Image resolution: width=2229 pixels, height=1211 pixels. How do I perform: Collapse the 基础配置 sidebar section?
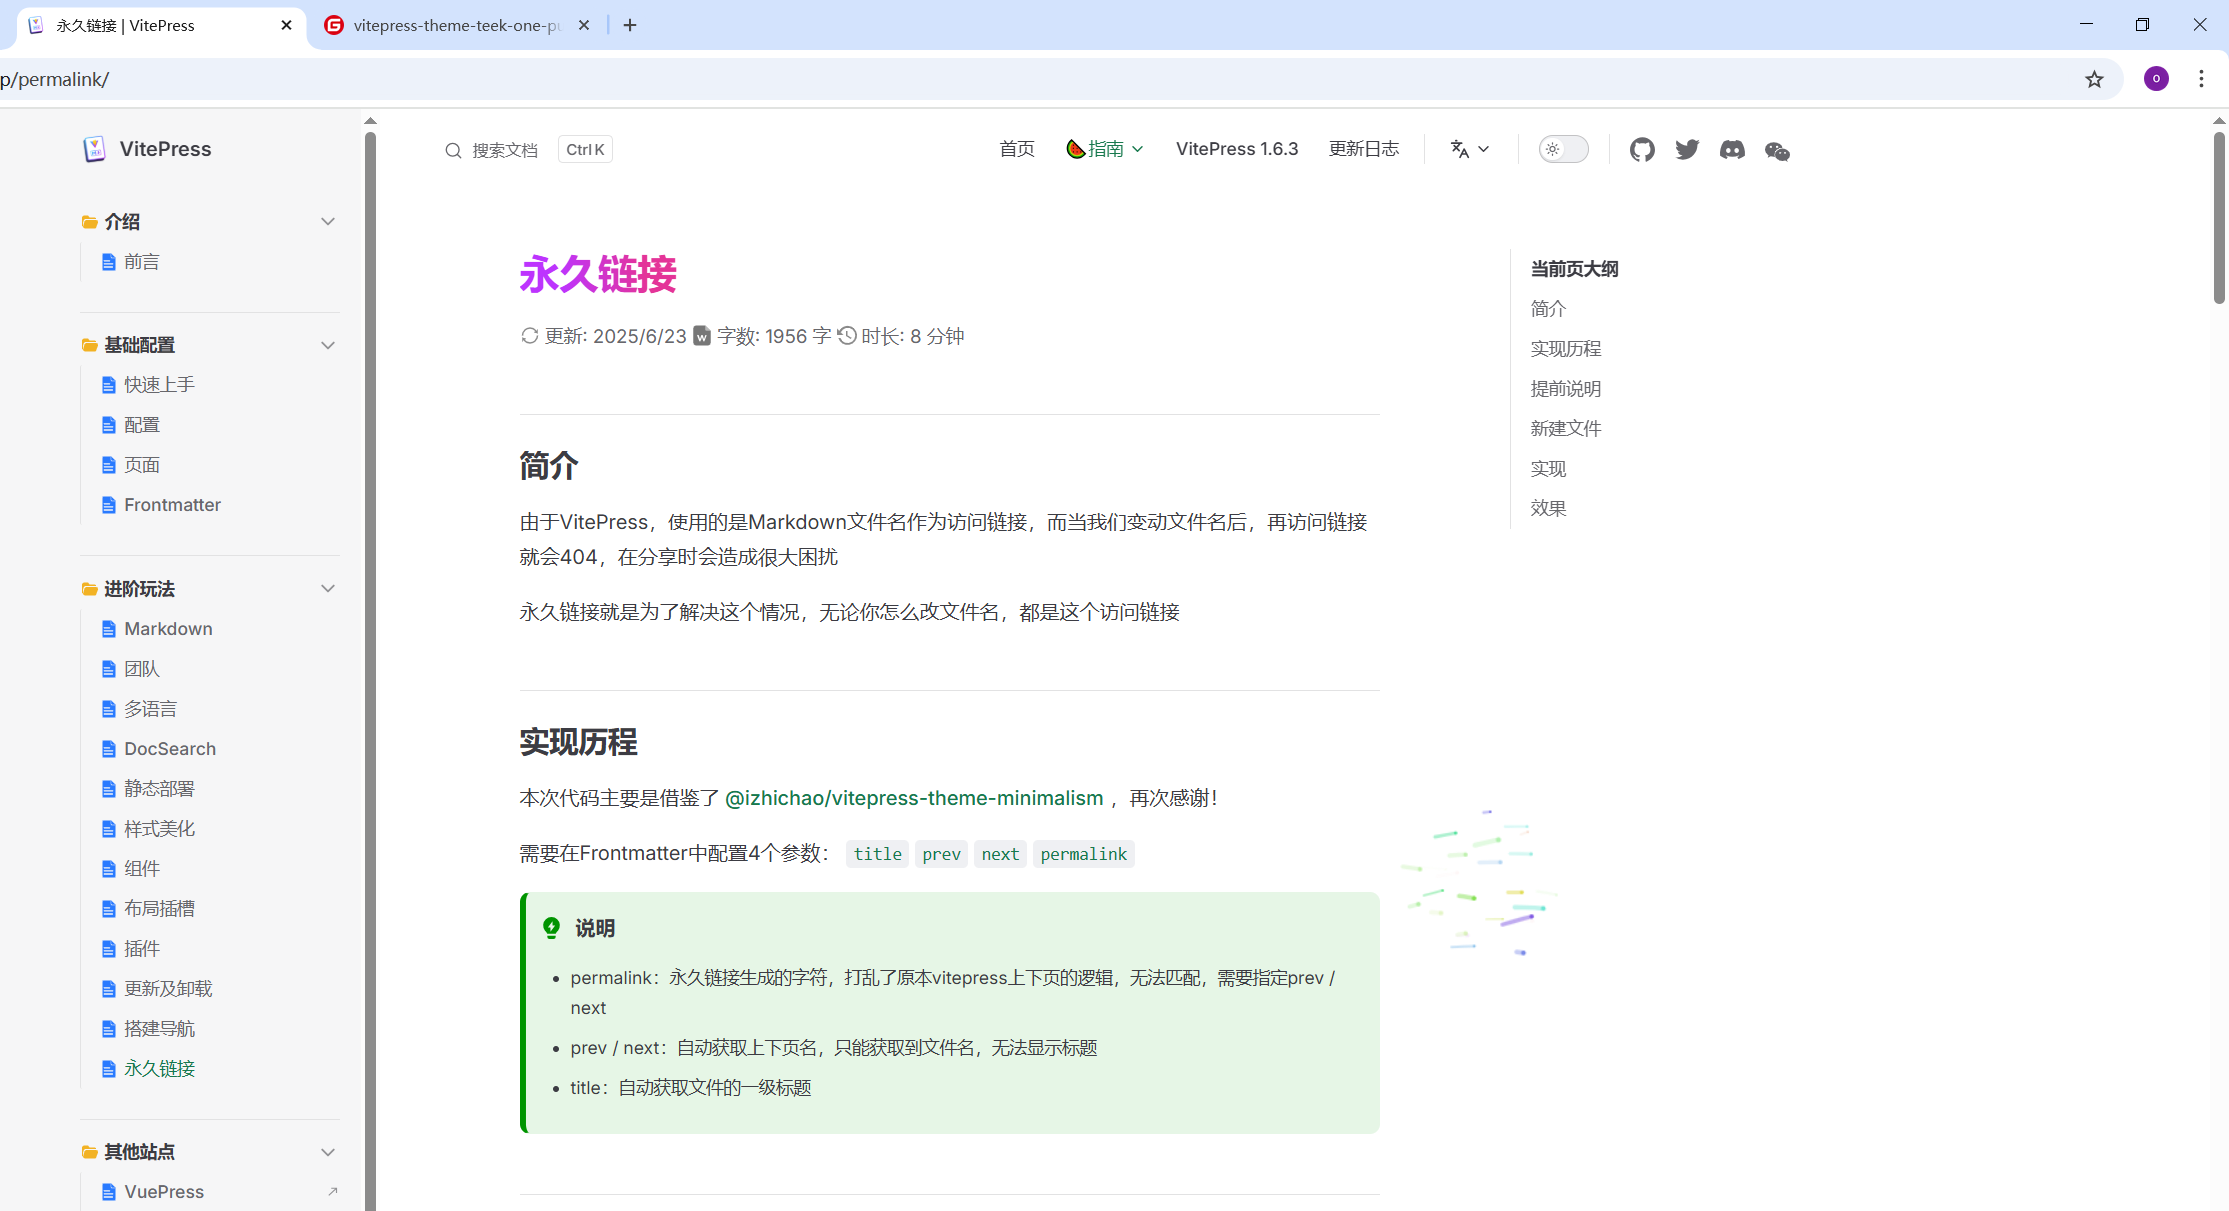coord(327,345)
